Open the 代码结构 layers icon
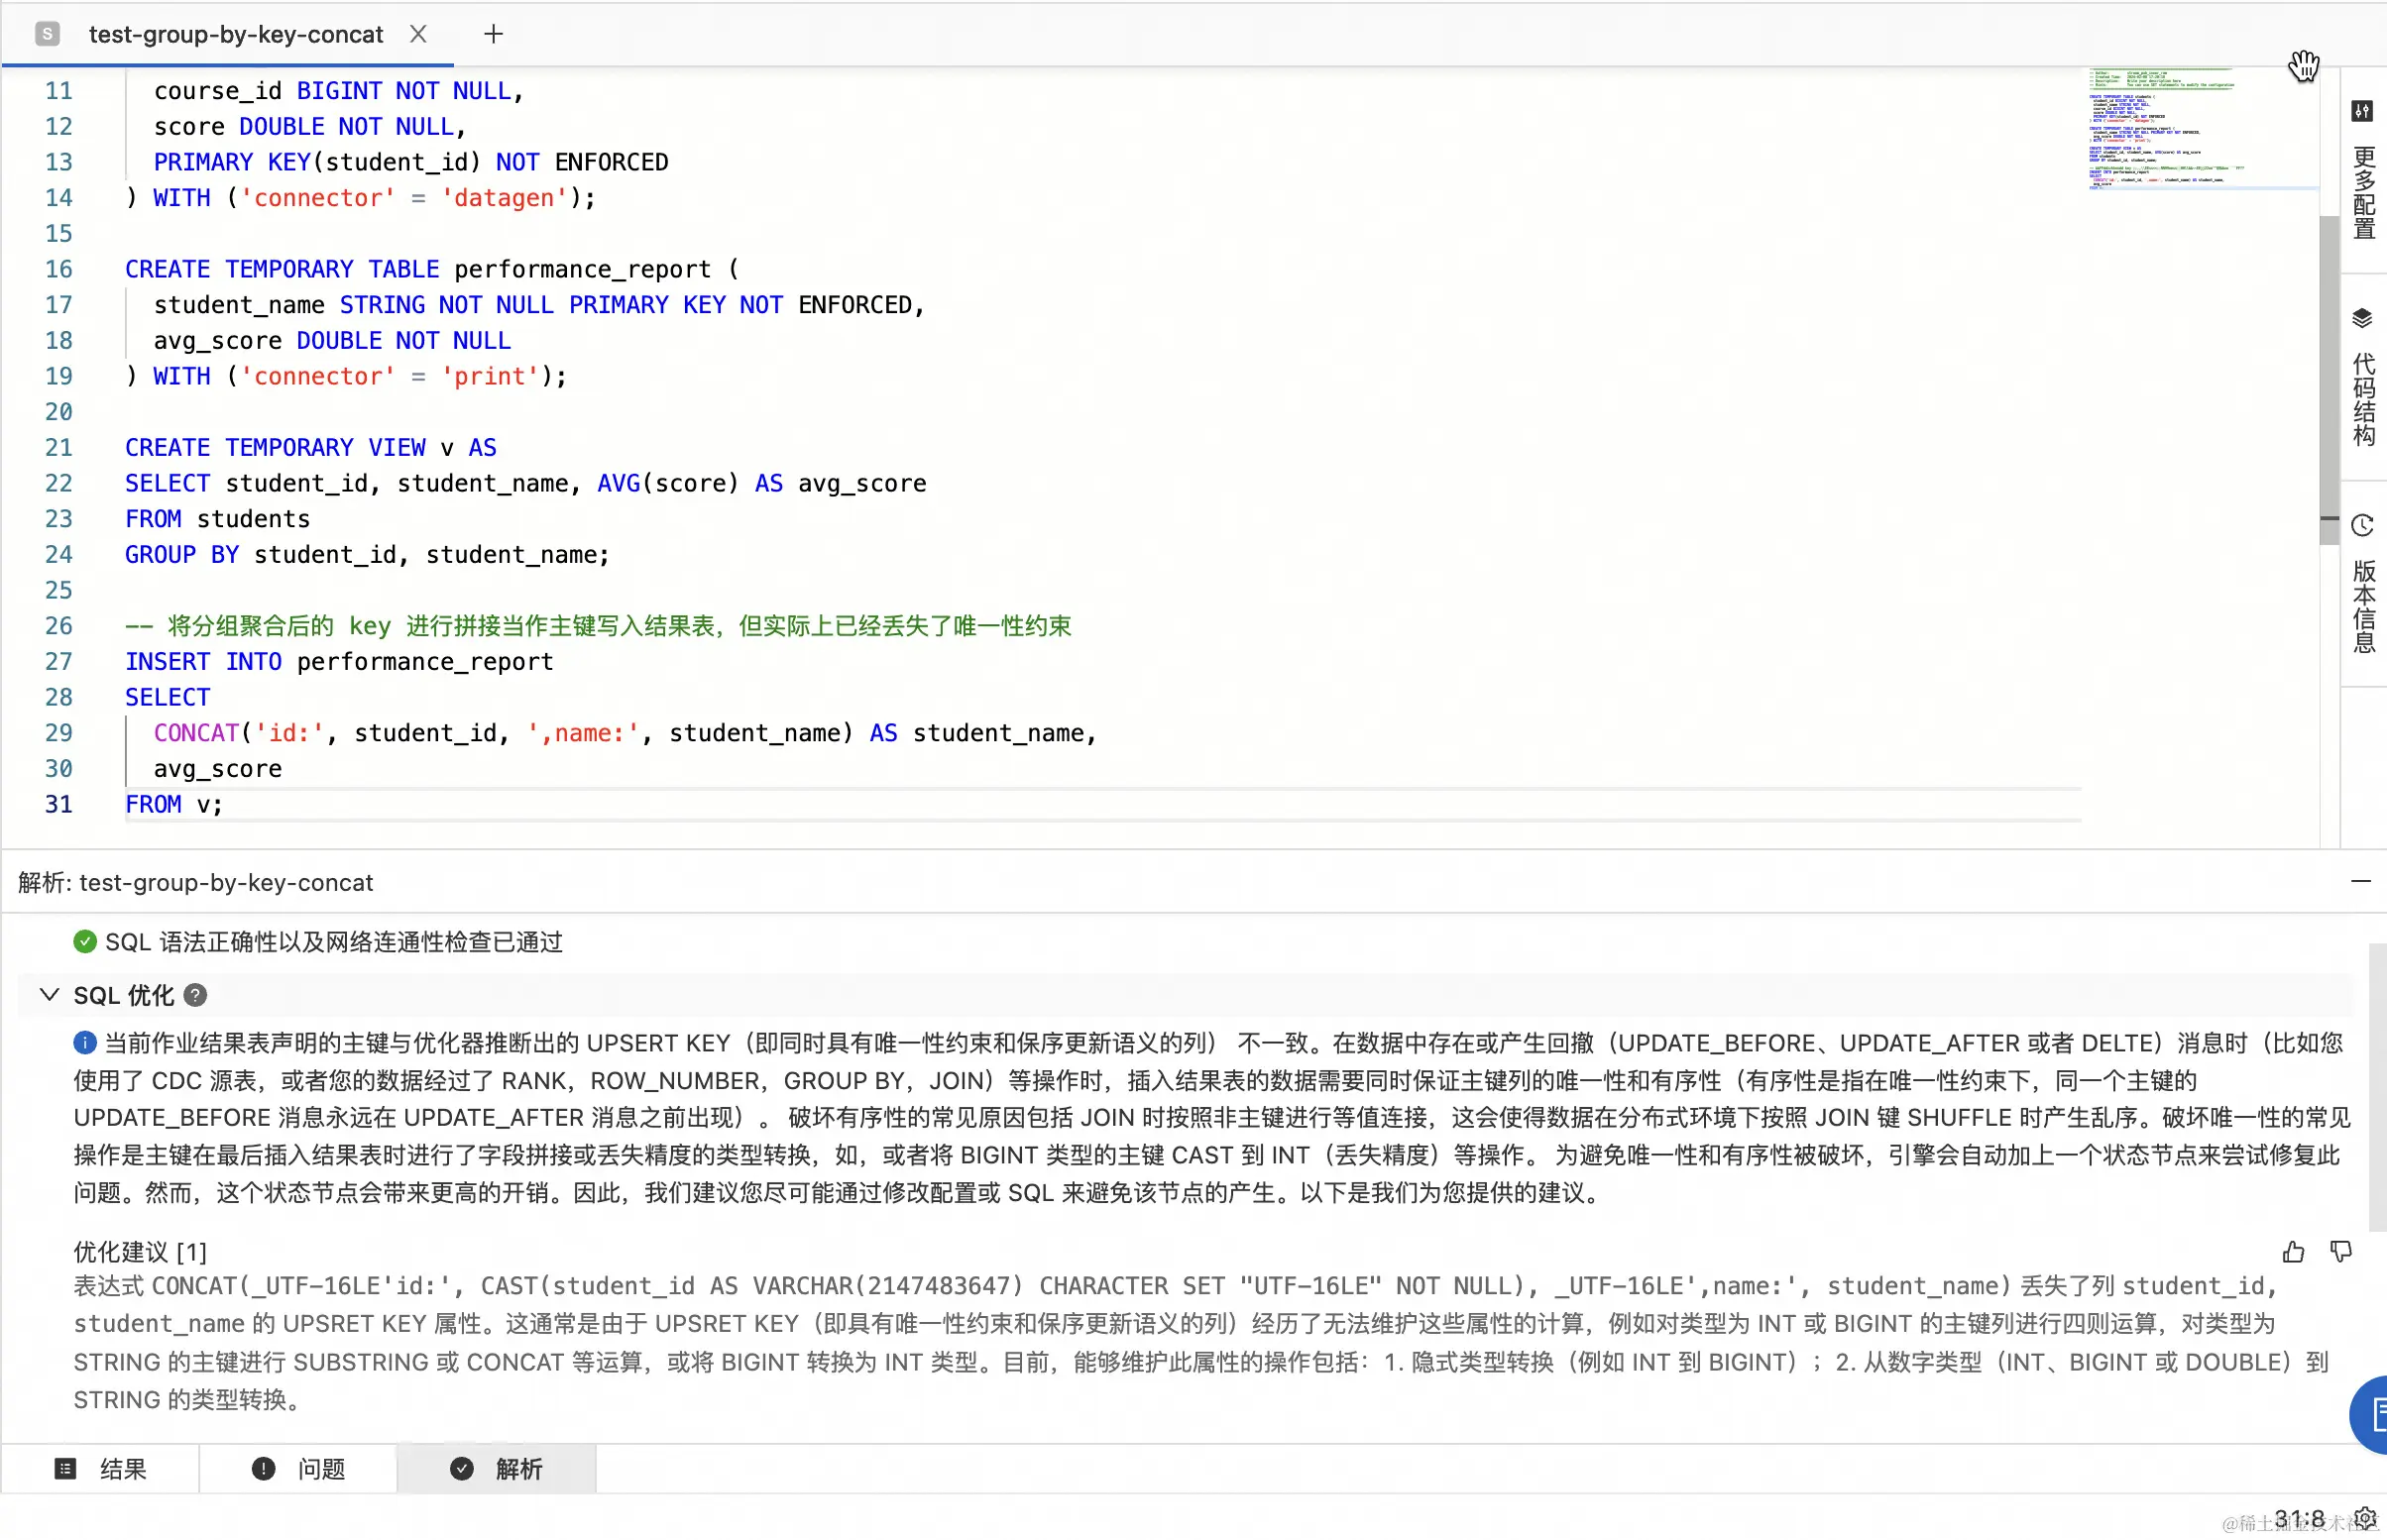This screenshot has height=1540, width=2387. pyautogui.click(x=2362, y=318)
